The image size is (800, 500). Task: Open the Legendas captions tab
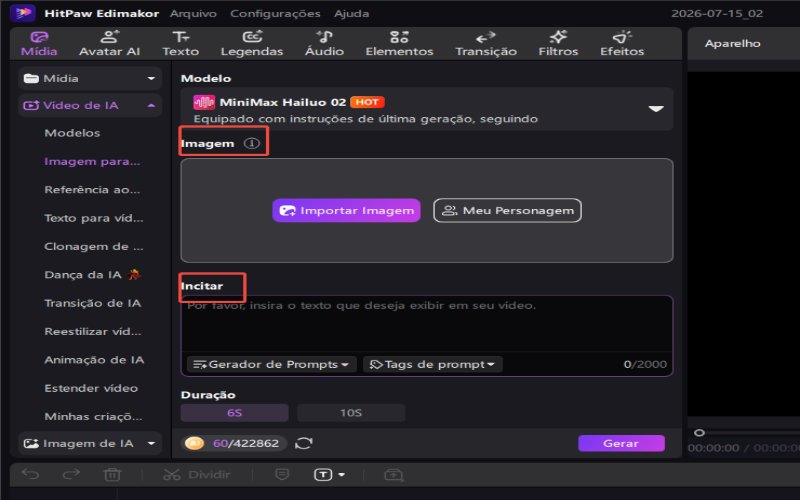pyautogui.click(x=252, y=44)
